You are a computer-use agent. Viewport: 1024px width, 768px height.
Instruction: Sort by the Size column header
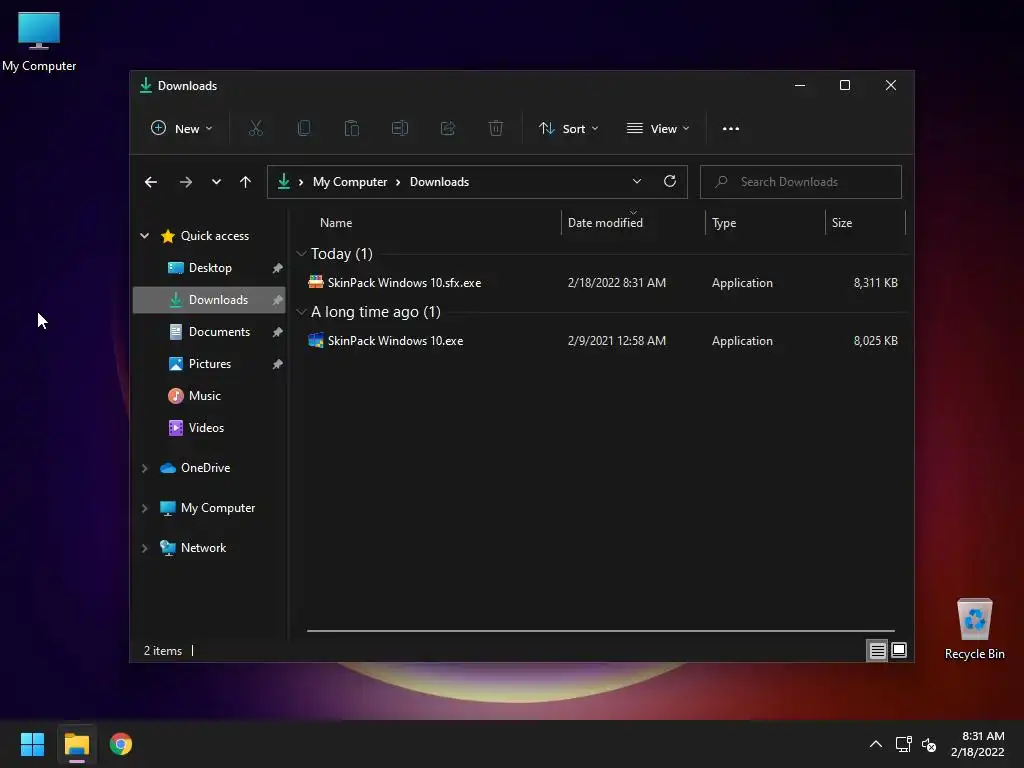[865, 223]
